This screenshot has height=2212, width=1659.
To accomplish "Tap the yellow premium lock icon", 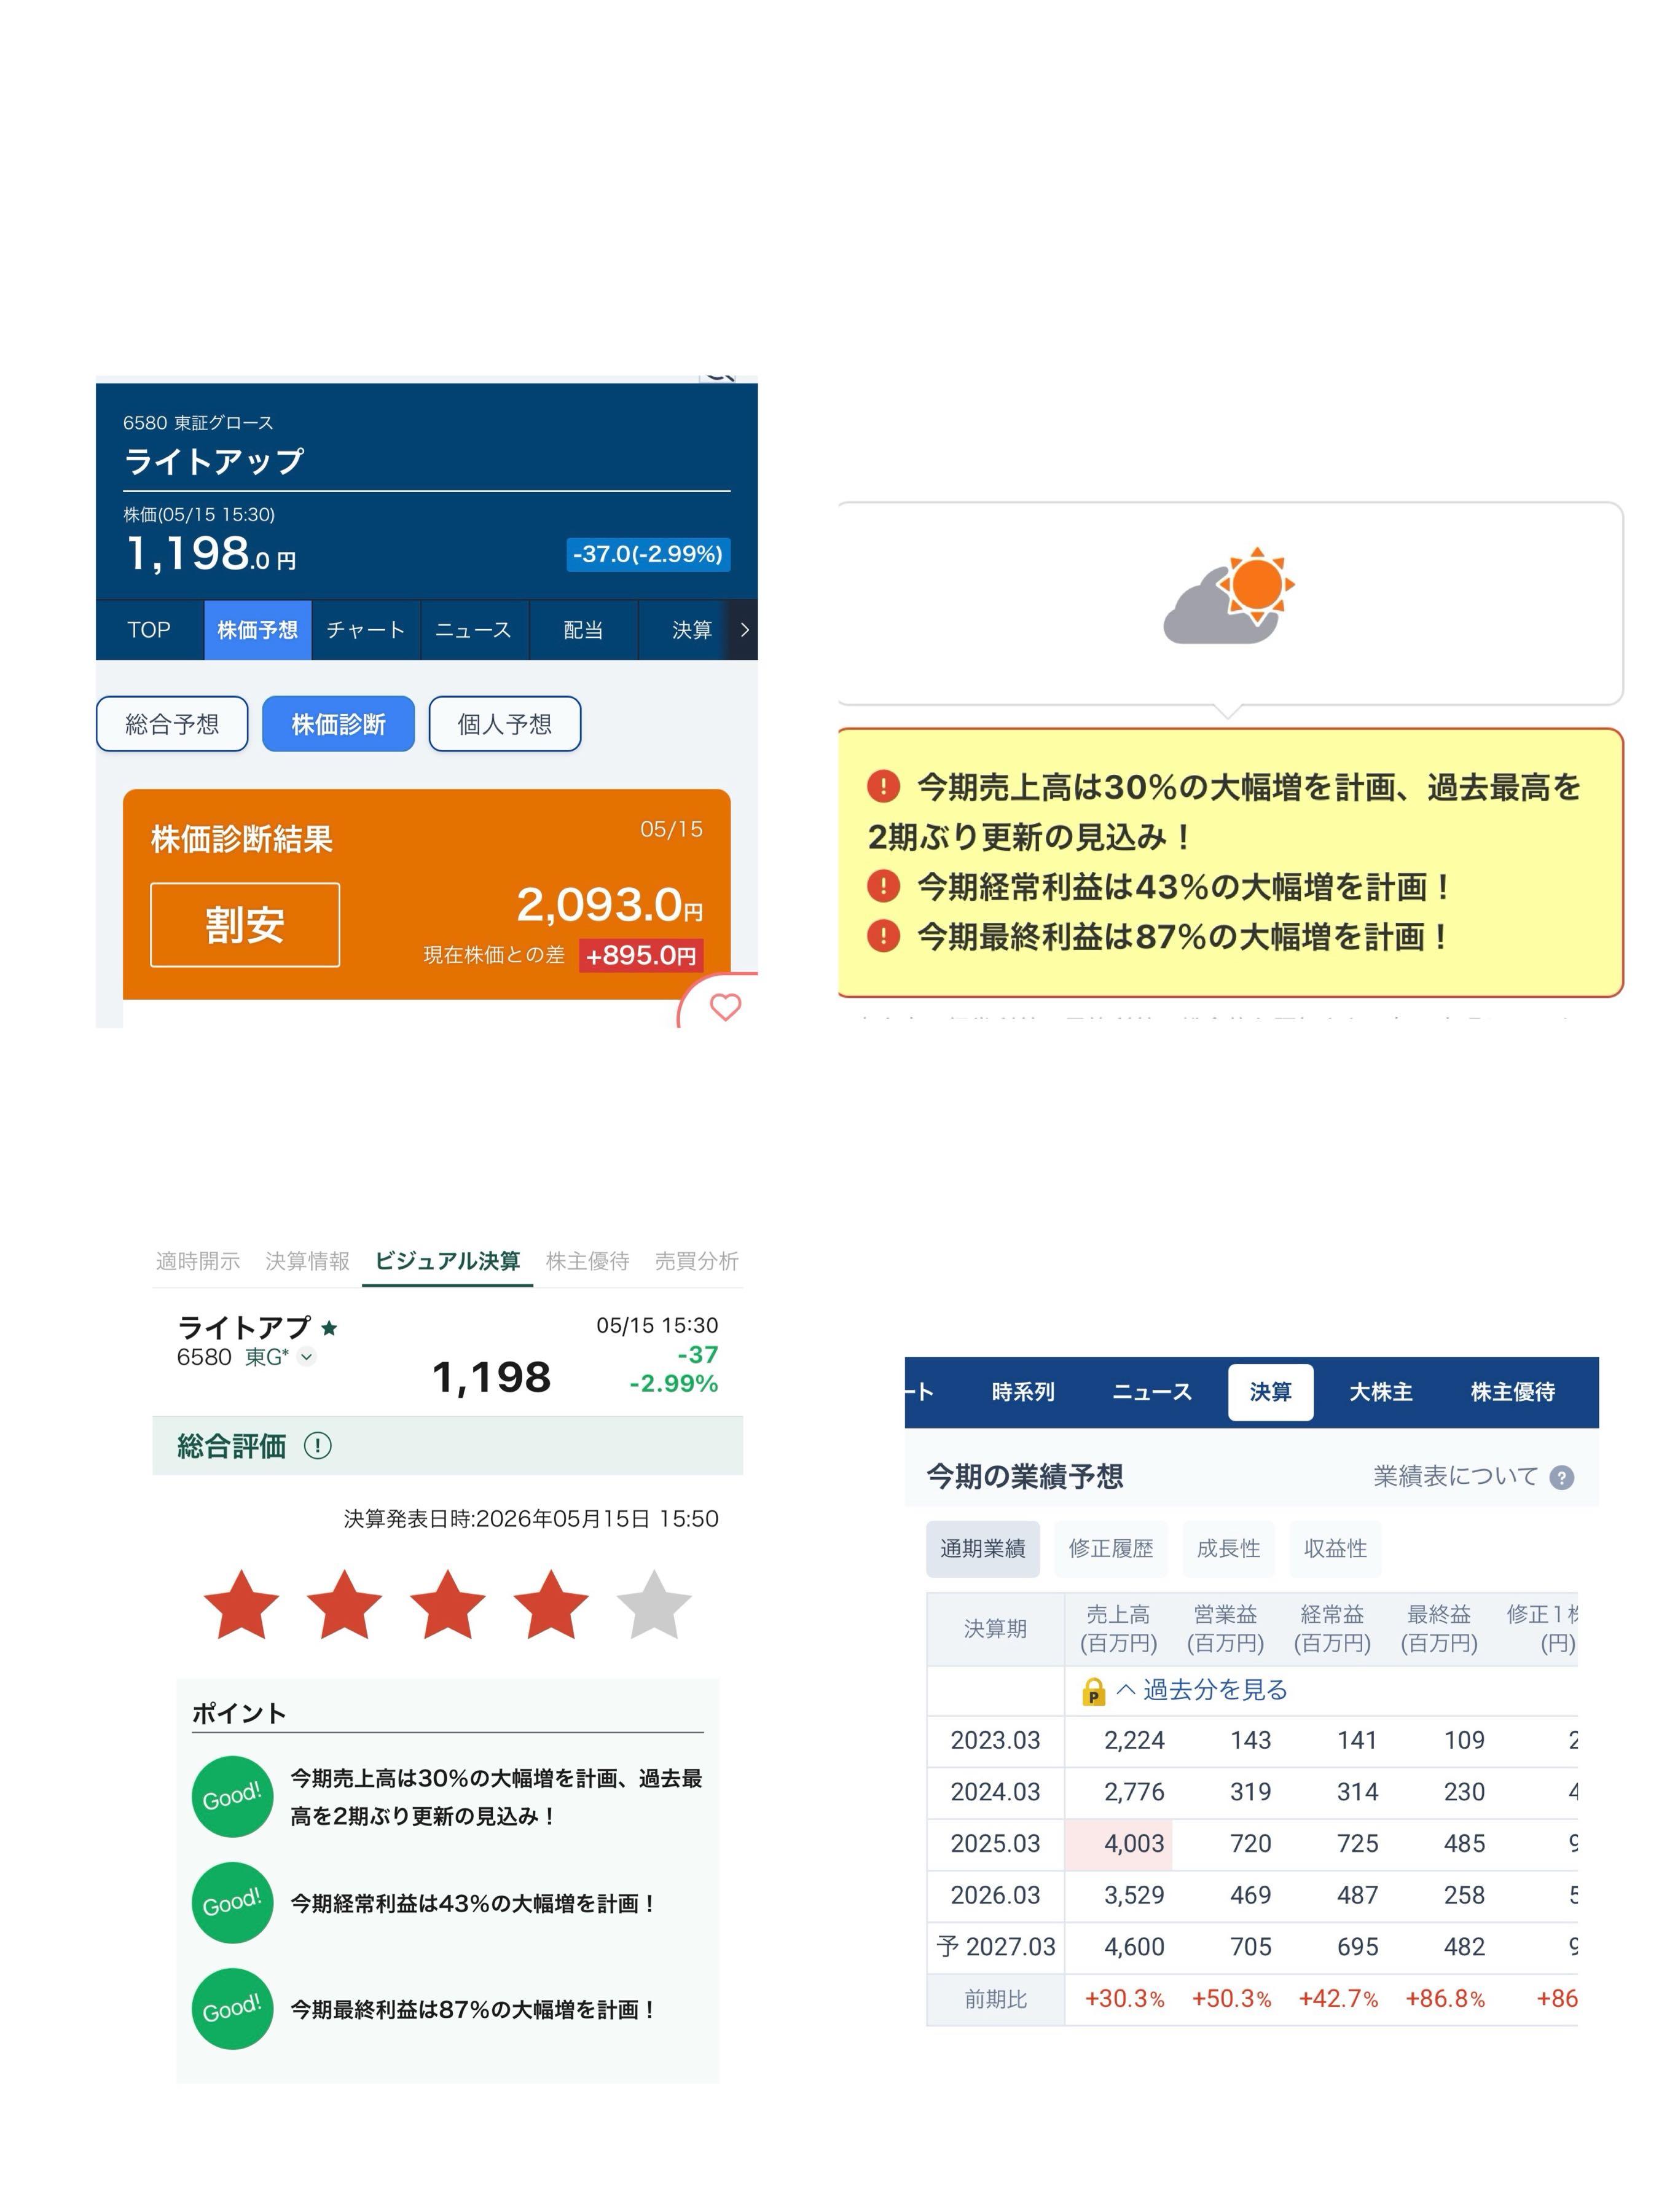I will click(1094, 1691).
